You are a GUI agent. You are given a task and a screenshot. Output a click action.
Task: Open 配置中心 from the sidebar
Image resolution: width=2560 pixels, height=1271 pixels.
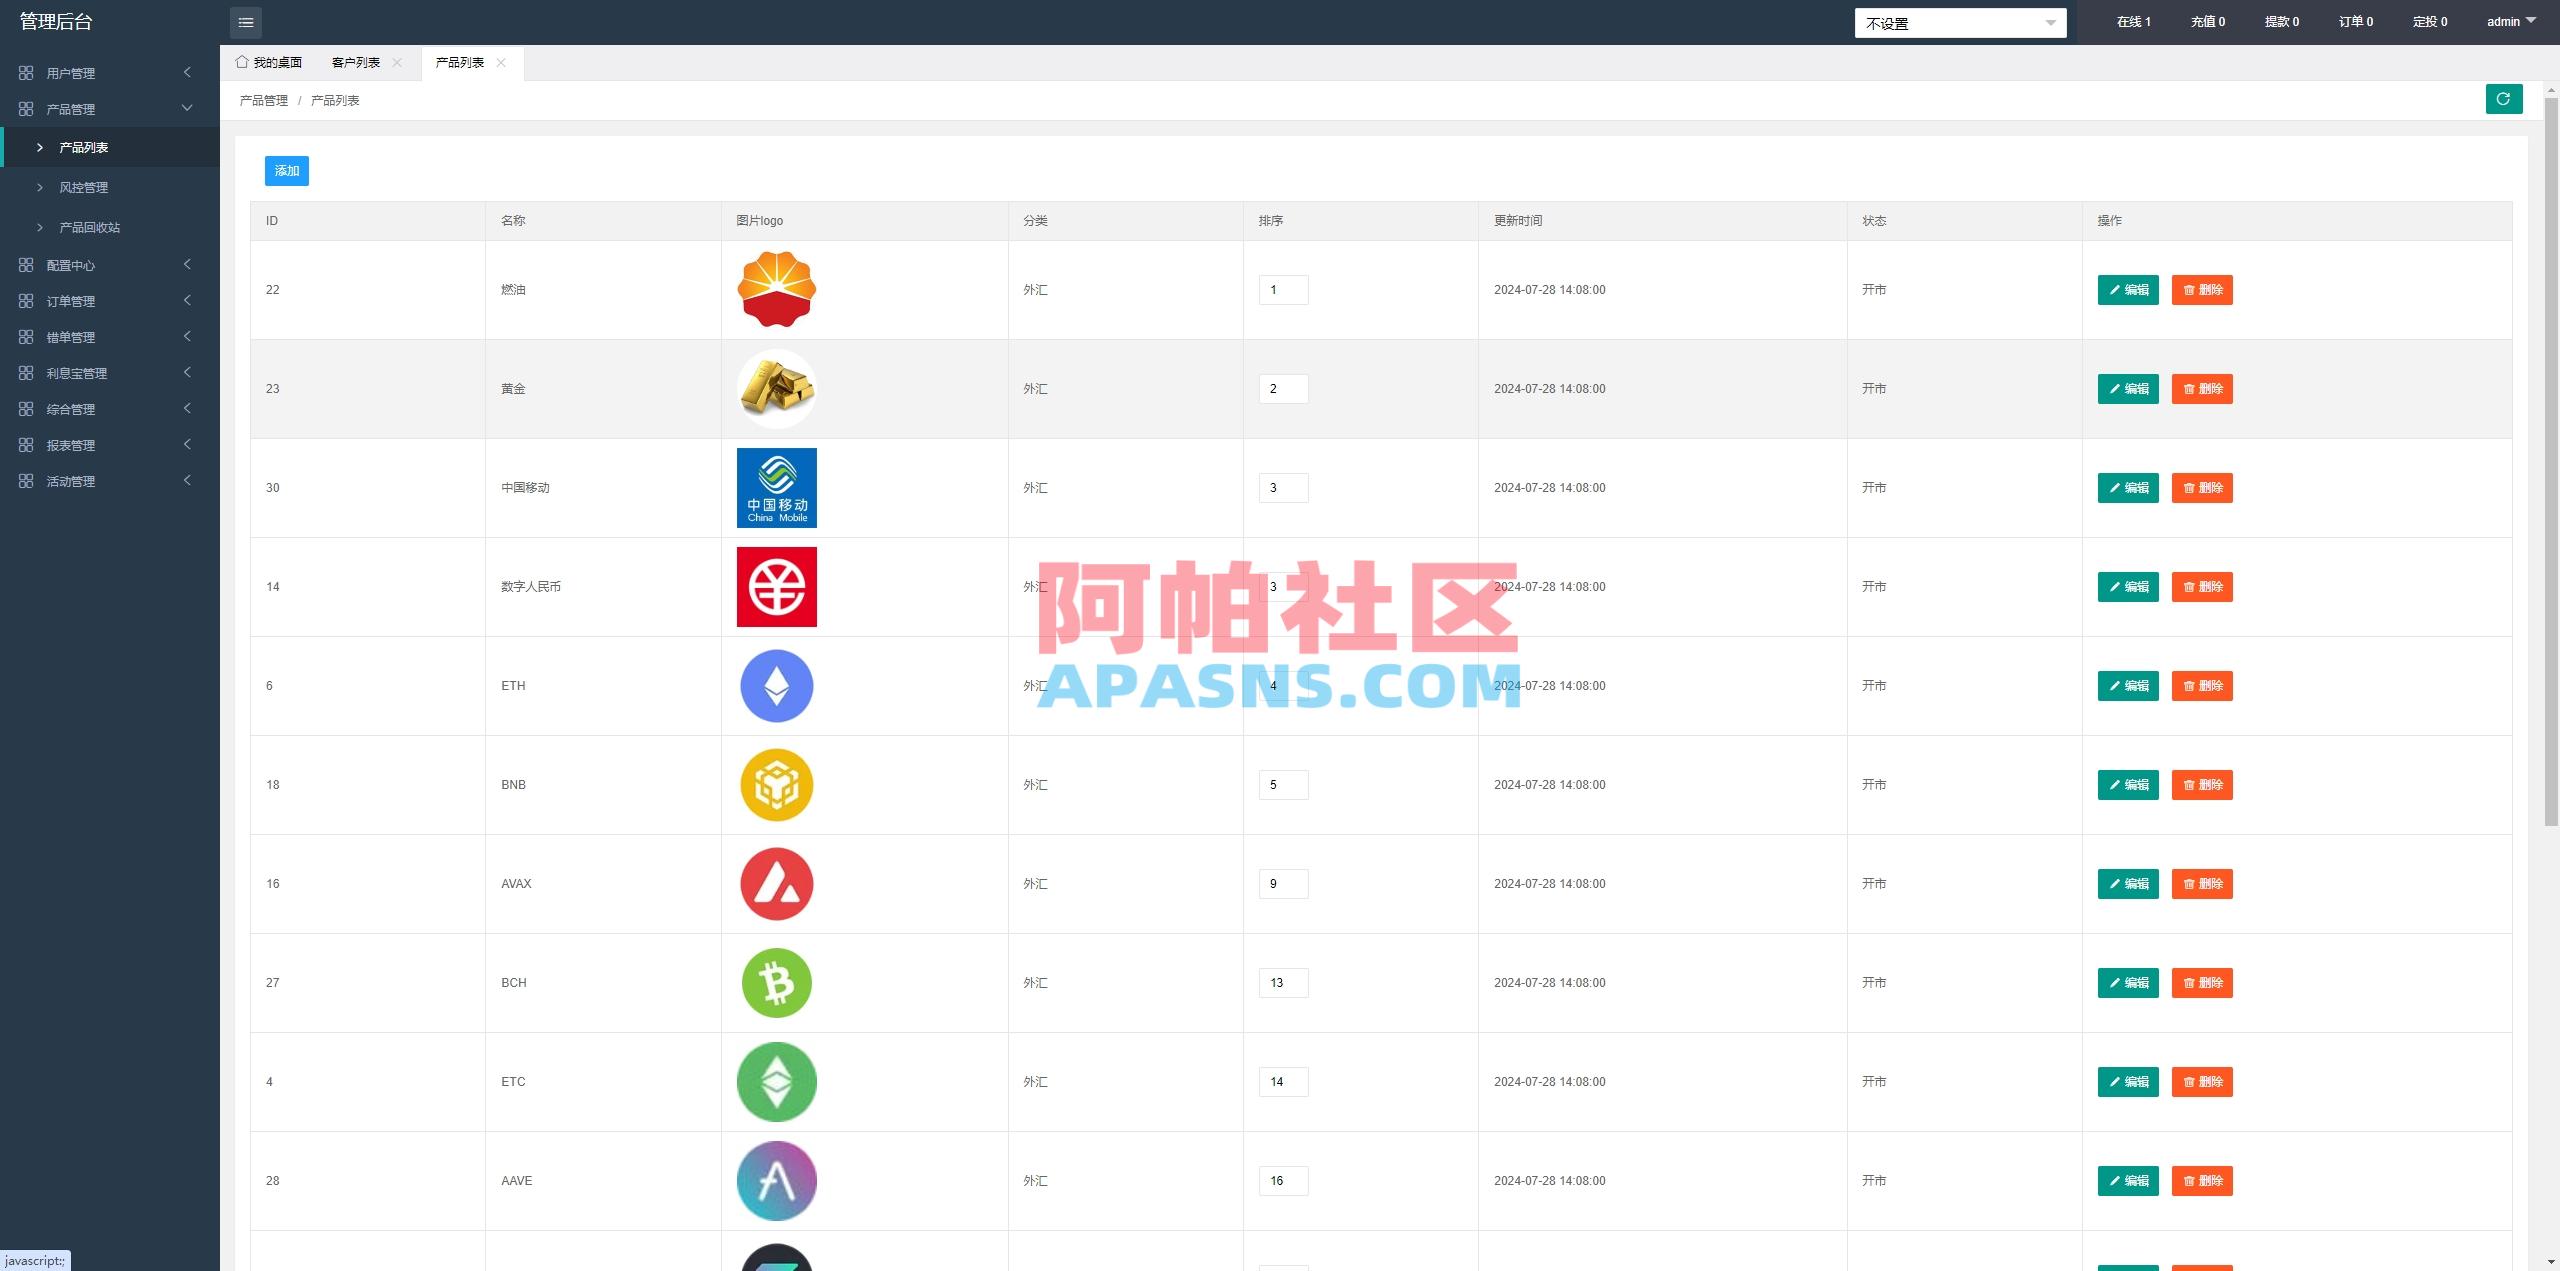70,265
